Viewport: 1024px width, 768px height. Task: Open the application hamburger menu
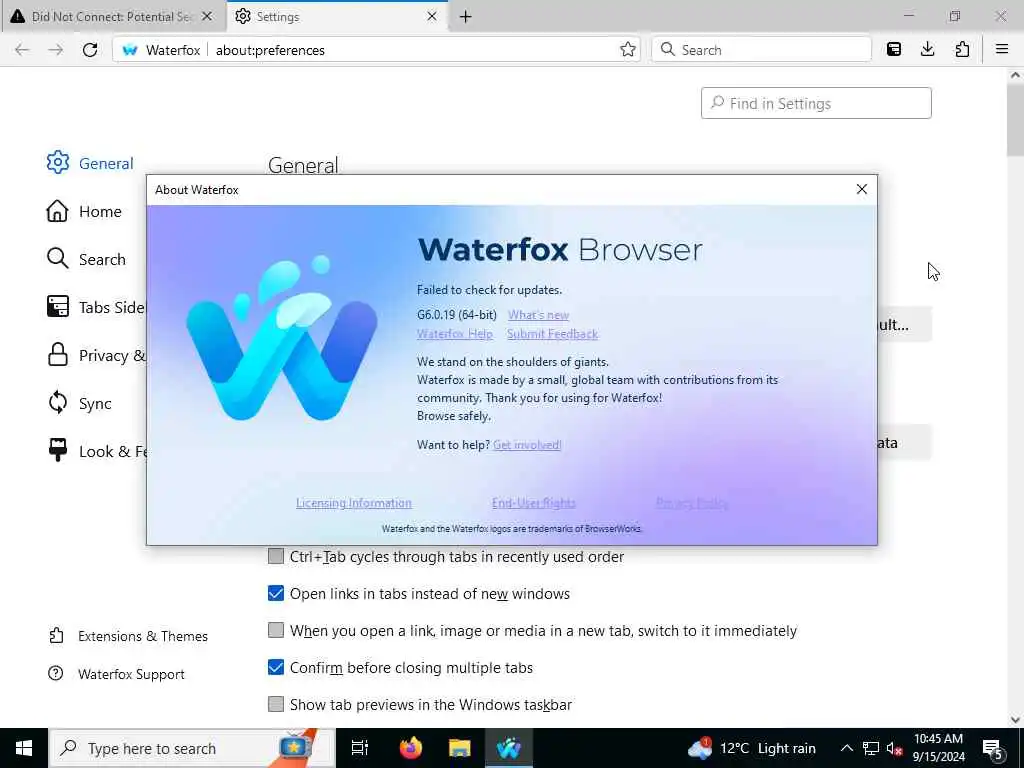1002,50
